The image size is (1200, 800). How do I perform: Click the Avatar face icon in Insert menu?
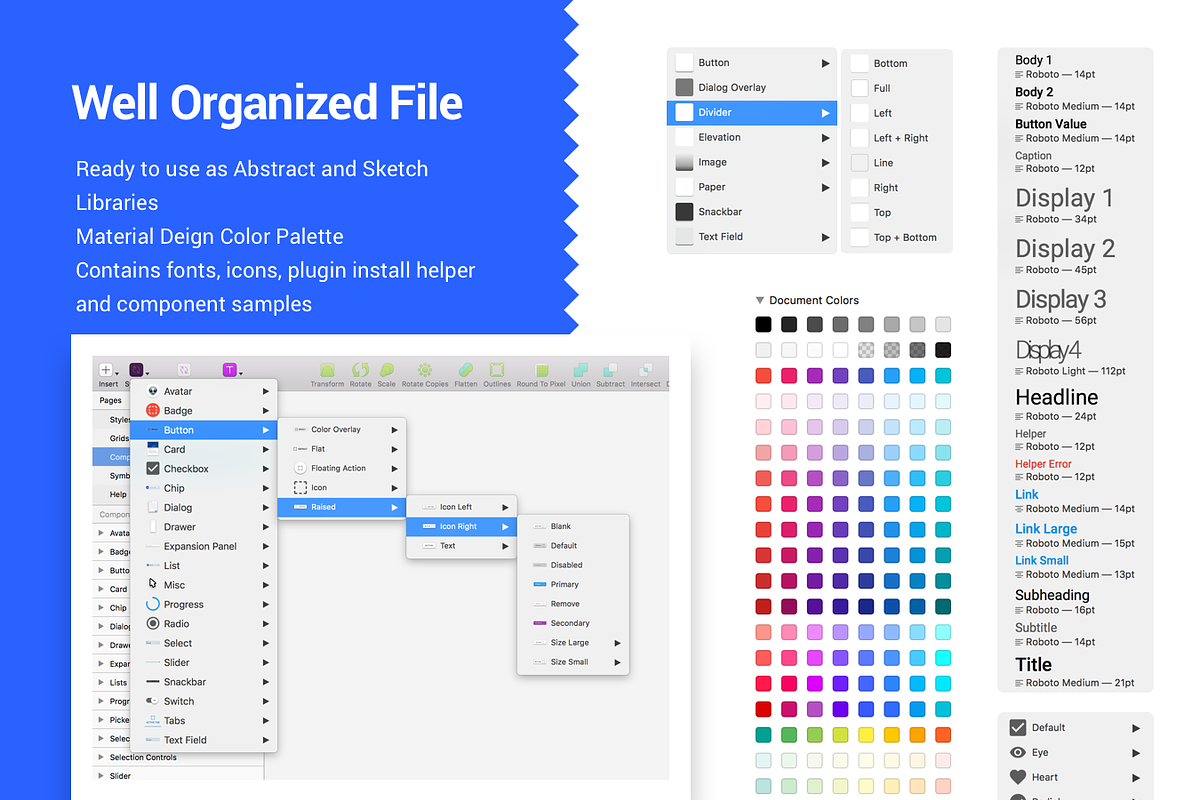pos(153,391)
